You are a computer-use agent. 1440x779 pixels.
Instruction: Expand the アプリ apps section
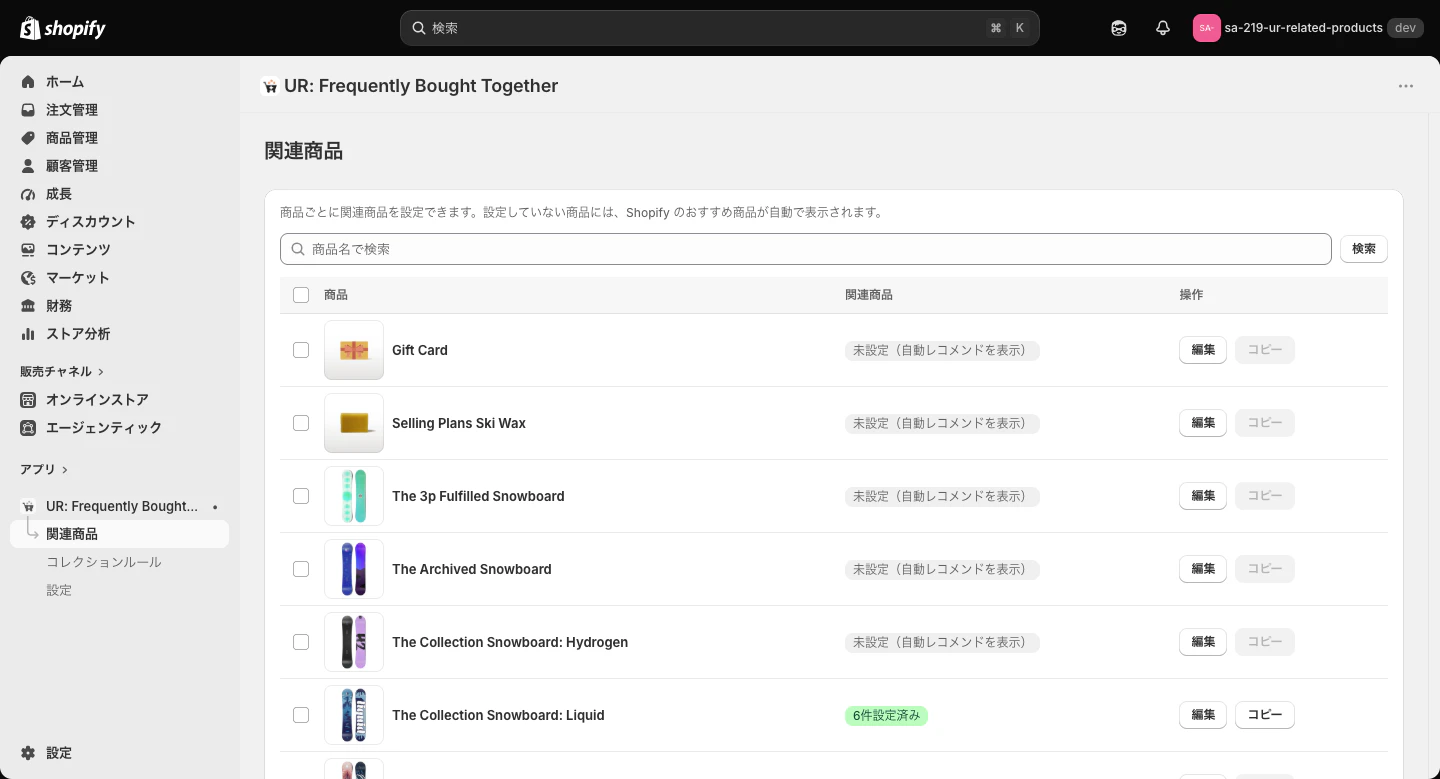(45, 470)
